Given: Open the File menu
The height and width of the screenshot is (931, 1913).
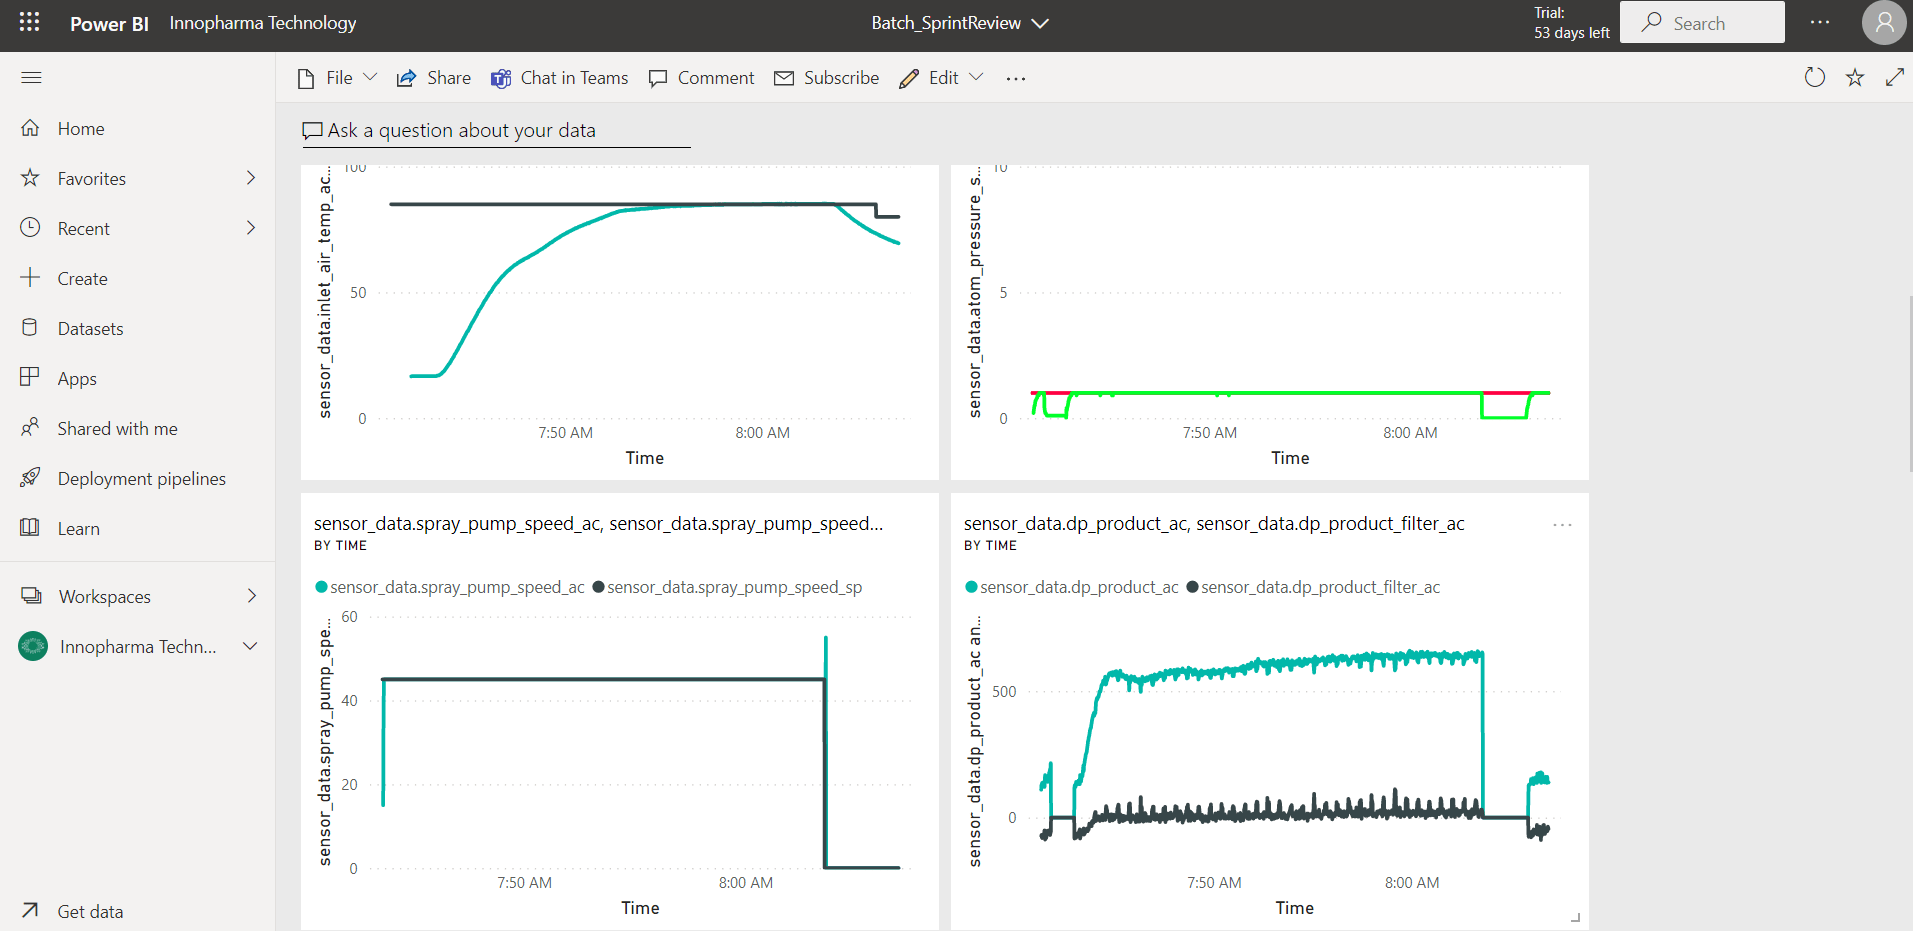Looking at the screenshot, I should click(337, 78).
